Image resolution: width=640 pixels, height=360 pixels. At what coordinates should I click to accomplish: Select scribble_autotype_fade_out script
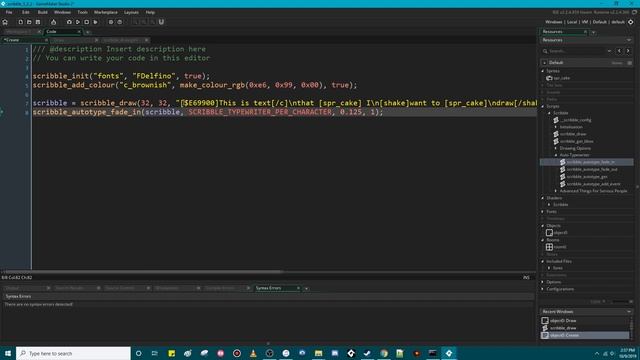point(592,169)
